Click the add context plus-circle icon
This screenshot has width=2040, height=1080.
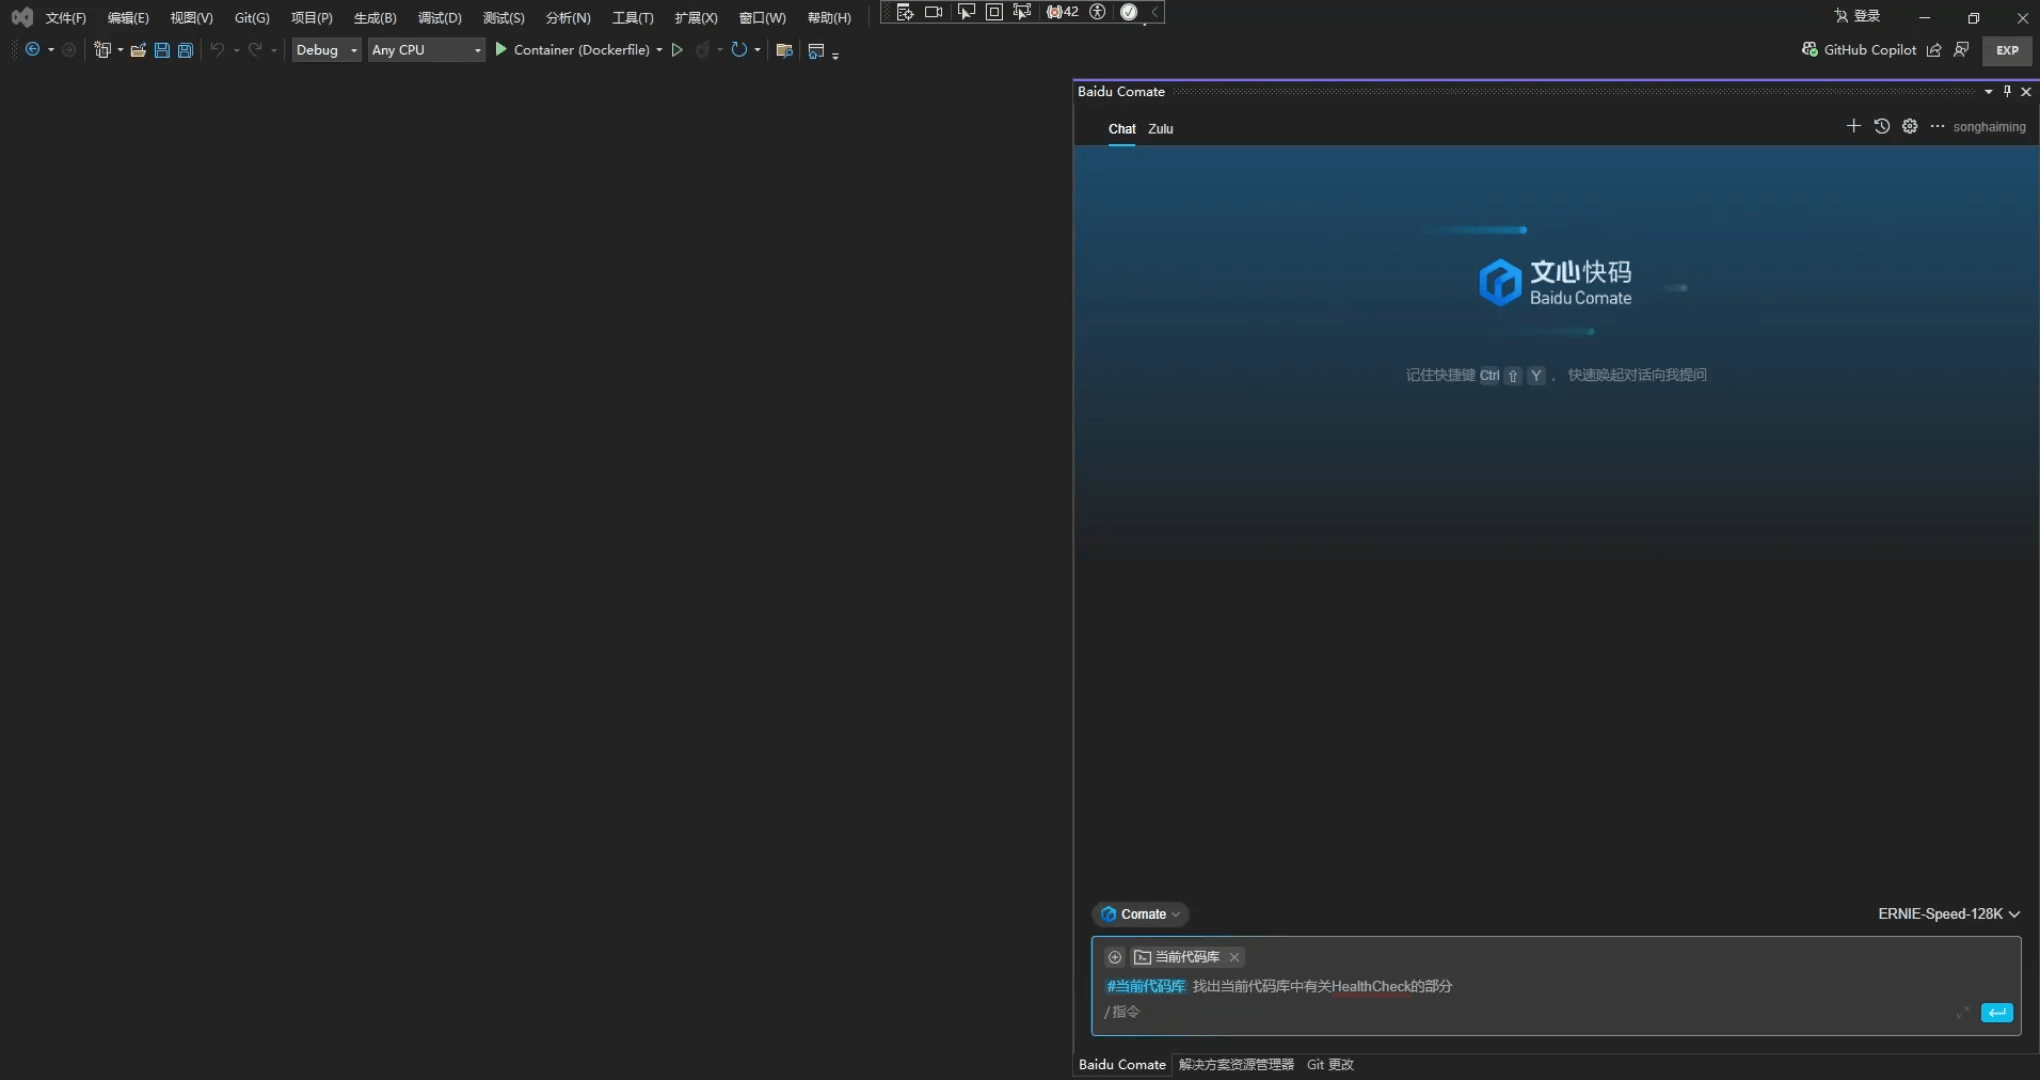[x=1114, y=957]
